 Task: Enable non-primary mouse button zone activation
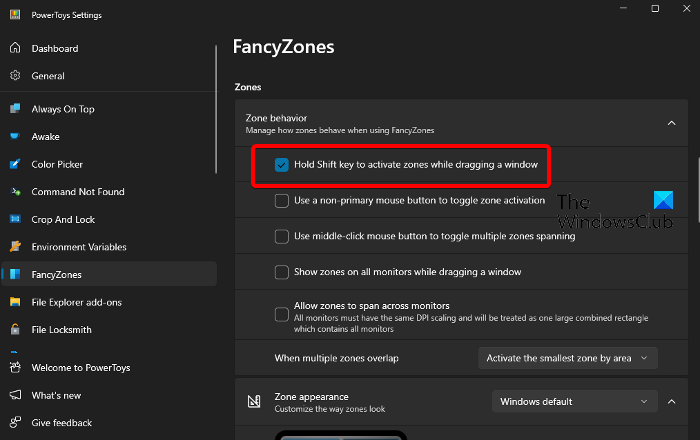pyautogui.click(x=282, y=200)
